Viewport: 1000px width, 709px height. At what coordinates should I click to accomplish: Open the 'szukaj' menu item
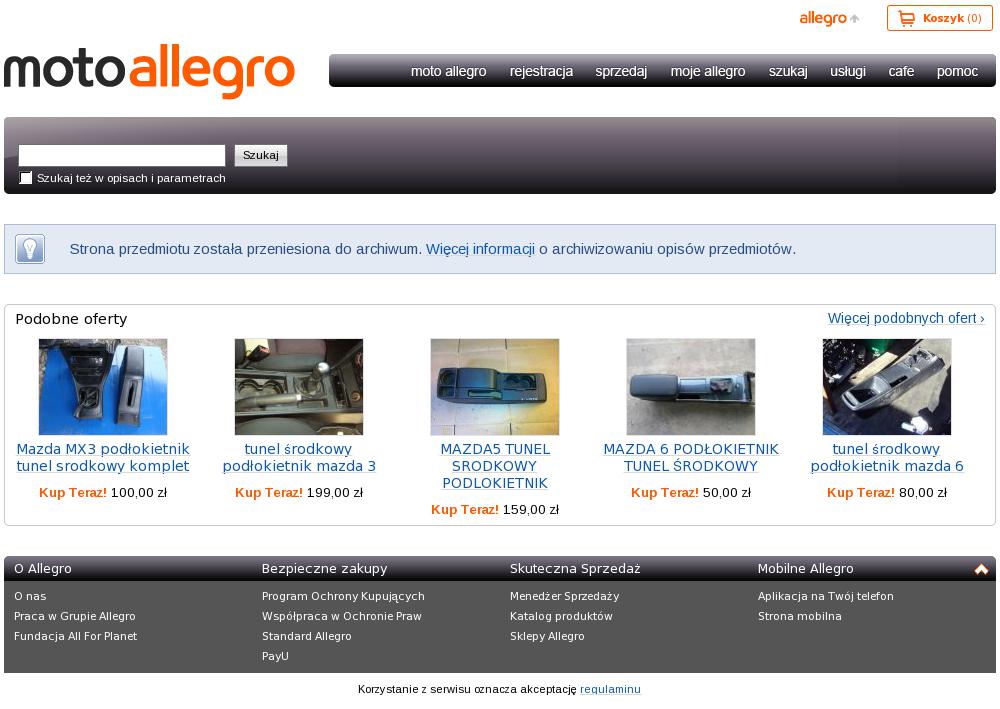(788, 71)
